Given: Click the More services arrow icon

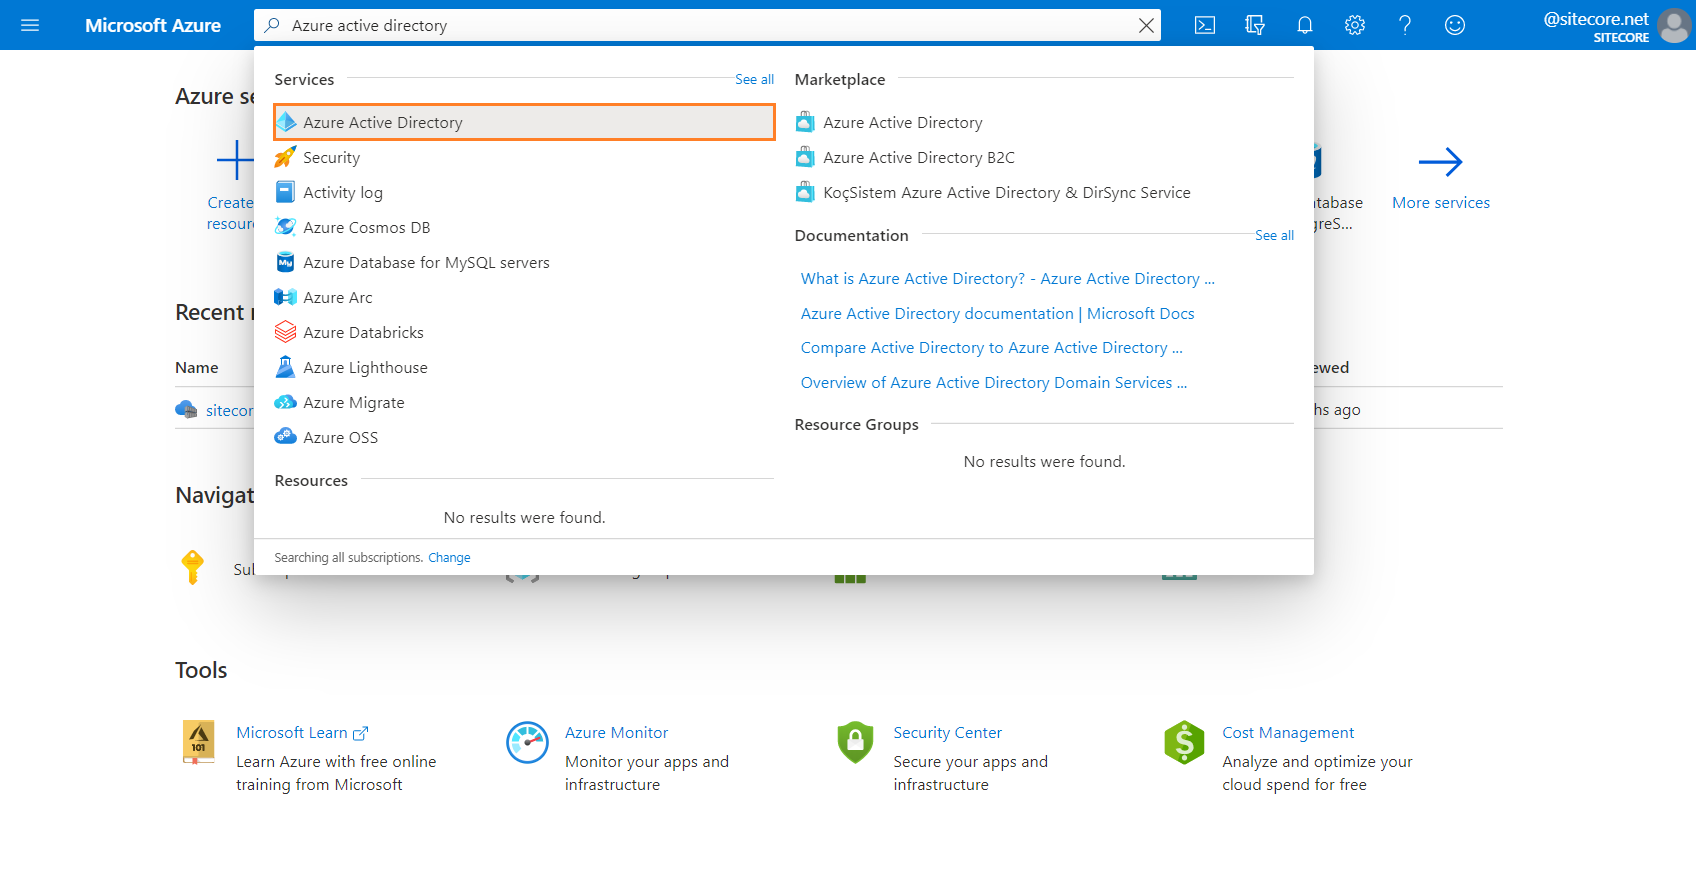Looking at the screenshot, I should coord(1440,161).
